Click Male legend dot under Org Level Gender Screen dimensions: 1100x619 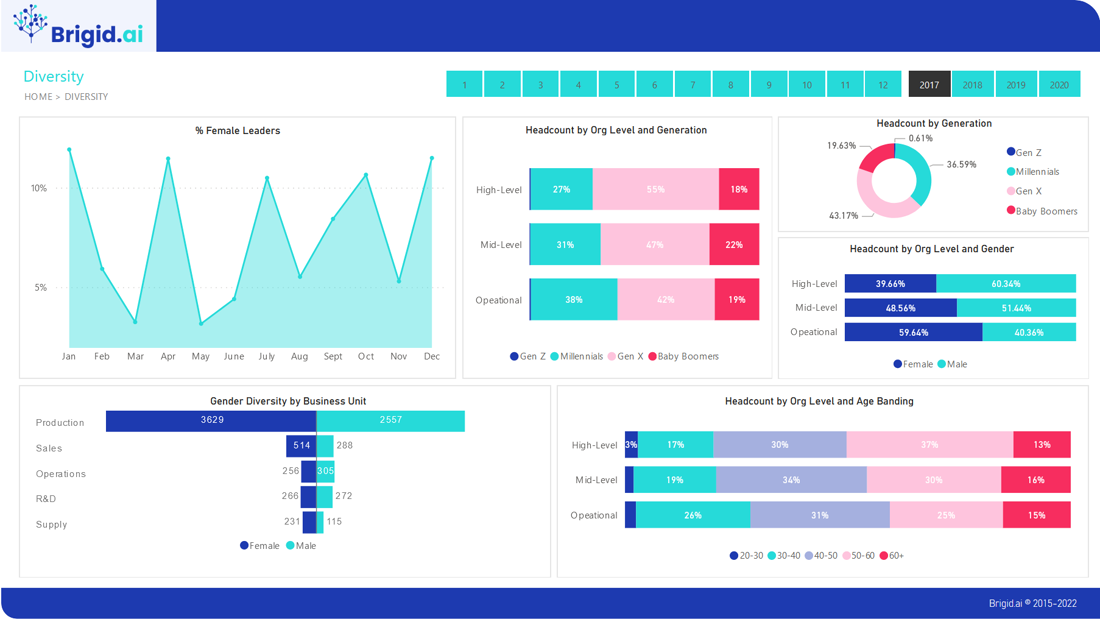click(x=941, y=365)
